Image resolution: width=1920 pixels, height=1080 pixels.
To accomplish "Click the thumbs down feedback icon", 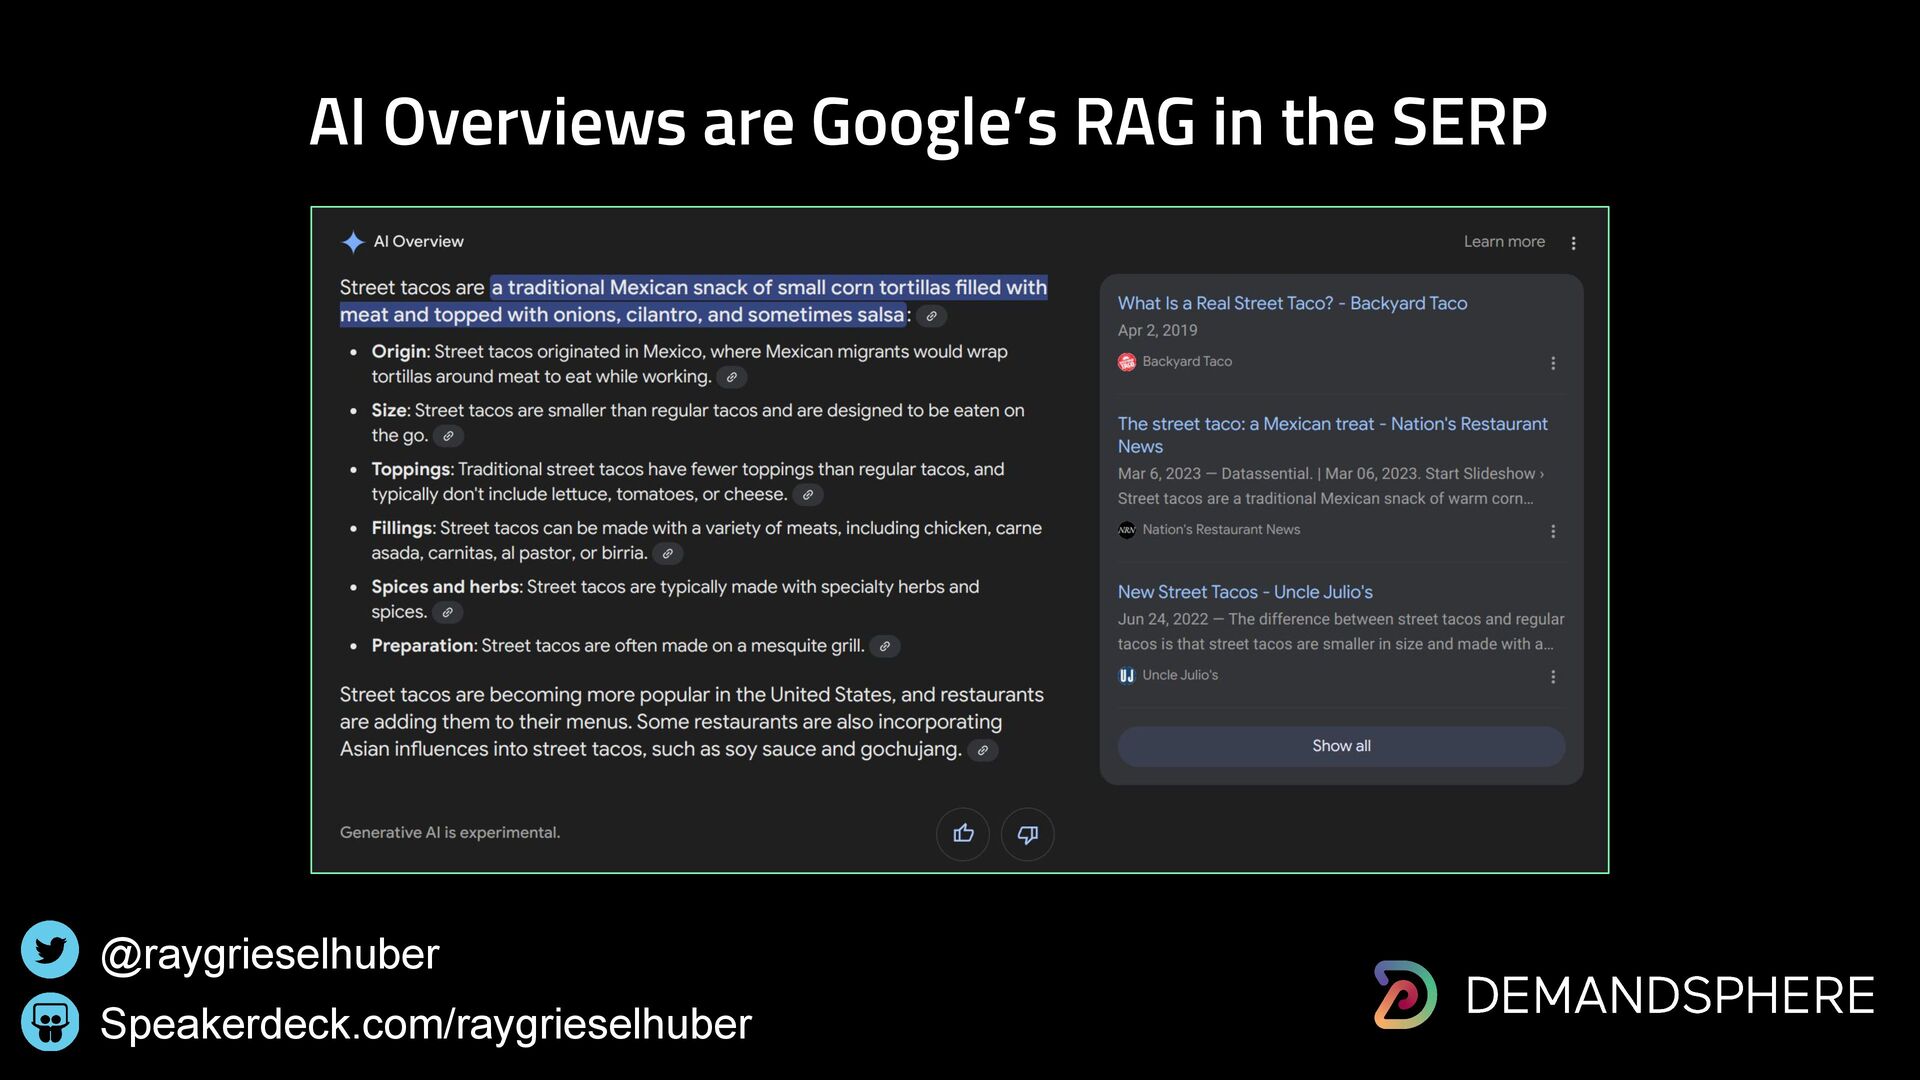I will 1027,834.
